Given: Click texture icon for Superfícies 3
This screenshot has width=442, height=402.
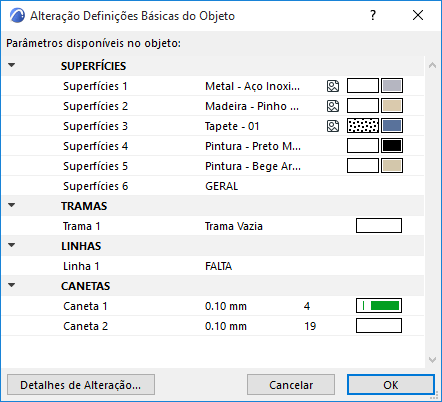Looking at the screenshot, I should point(333,126).
